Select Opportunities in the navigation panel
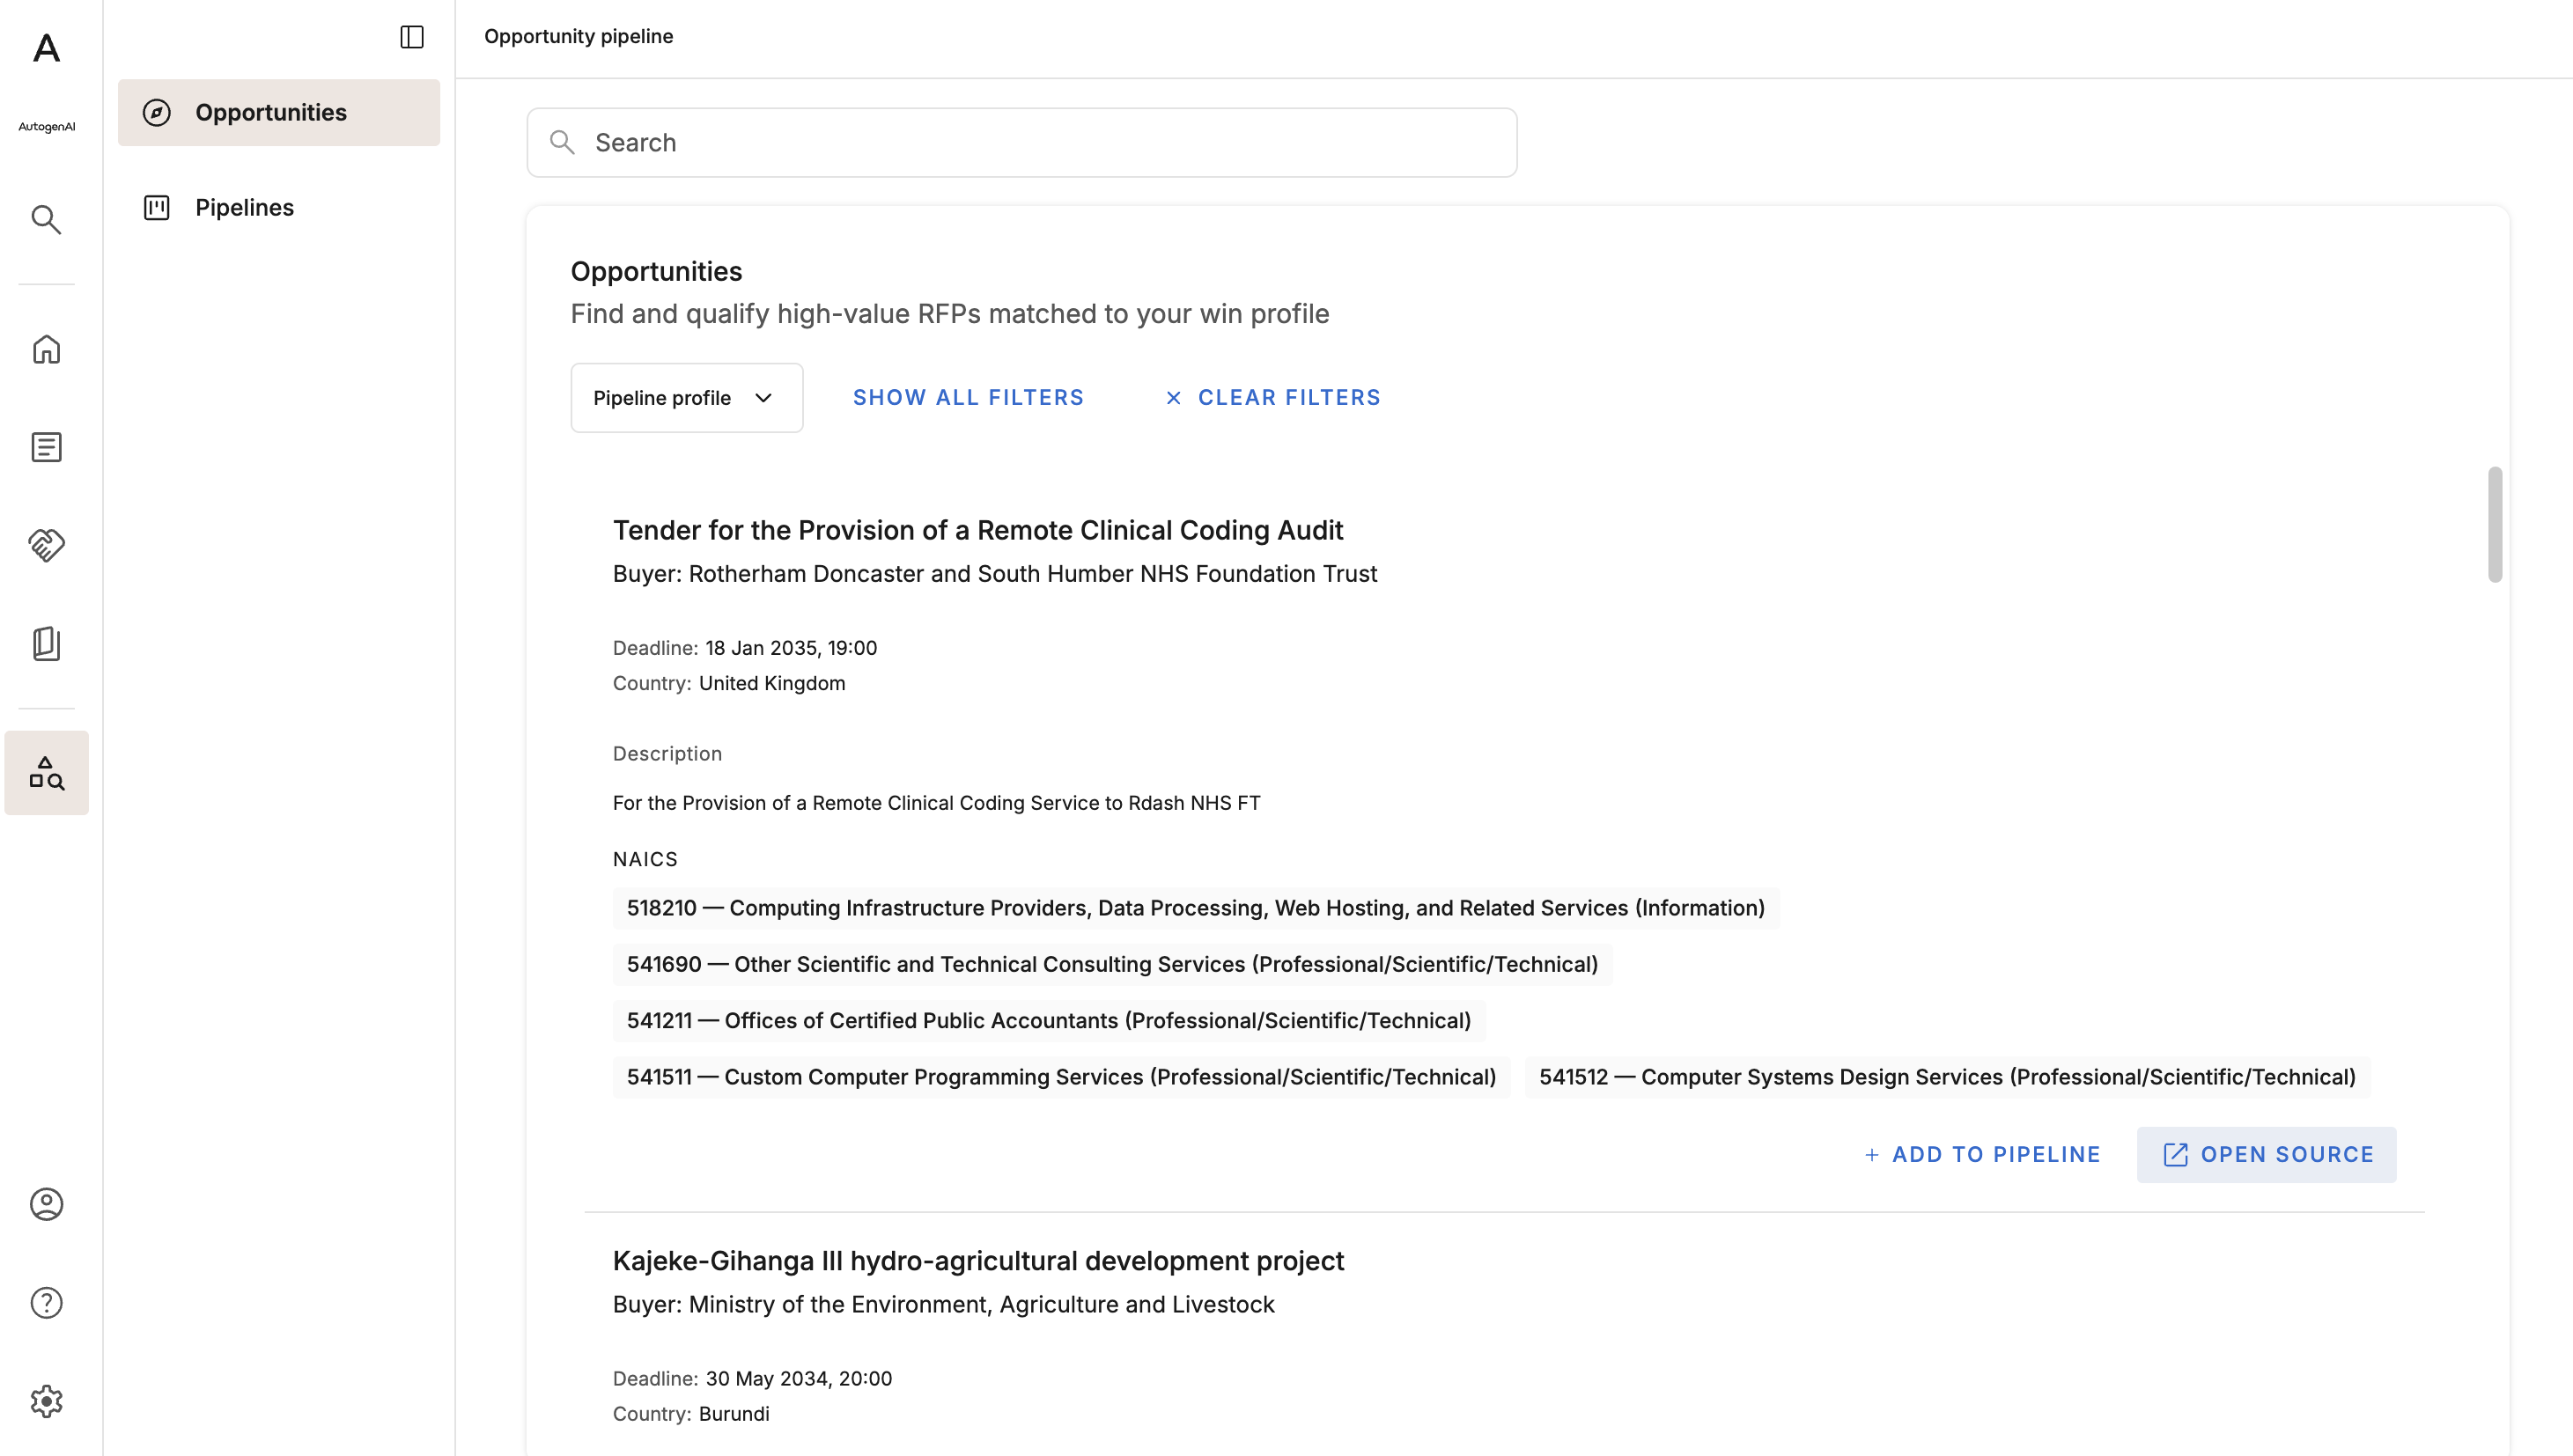 (279, 112)
